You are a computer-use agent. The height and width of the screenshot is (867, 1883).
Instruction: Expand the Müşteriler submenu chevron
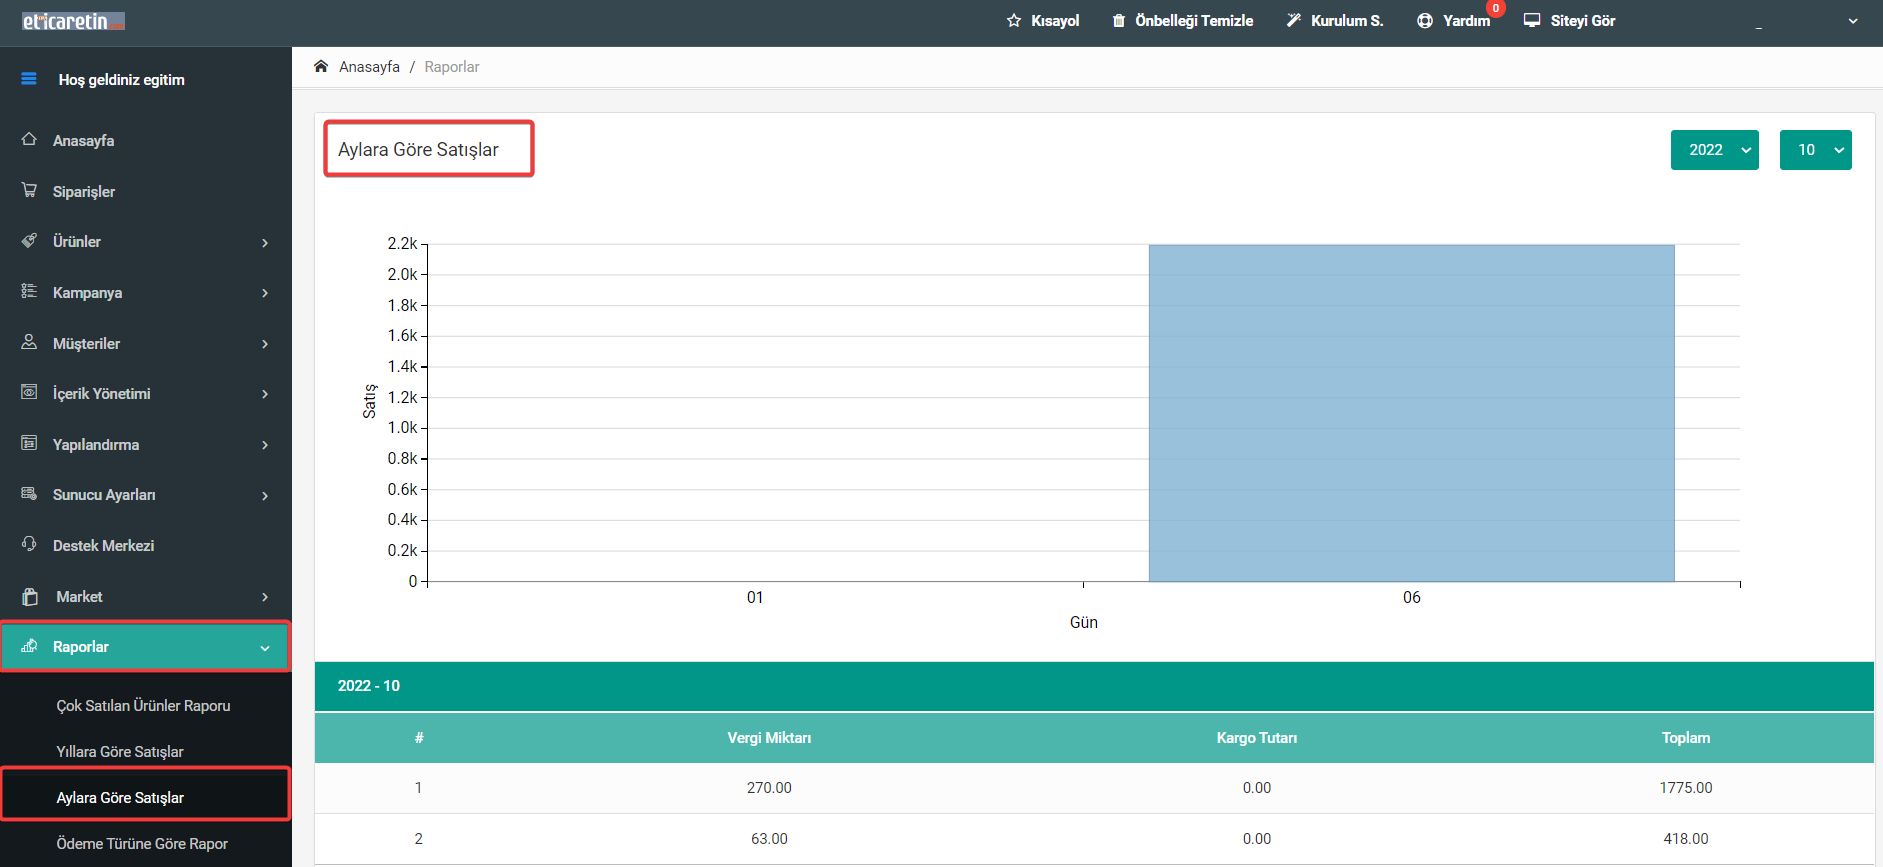[x=265, y=344]
